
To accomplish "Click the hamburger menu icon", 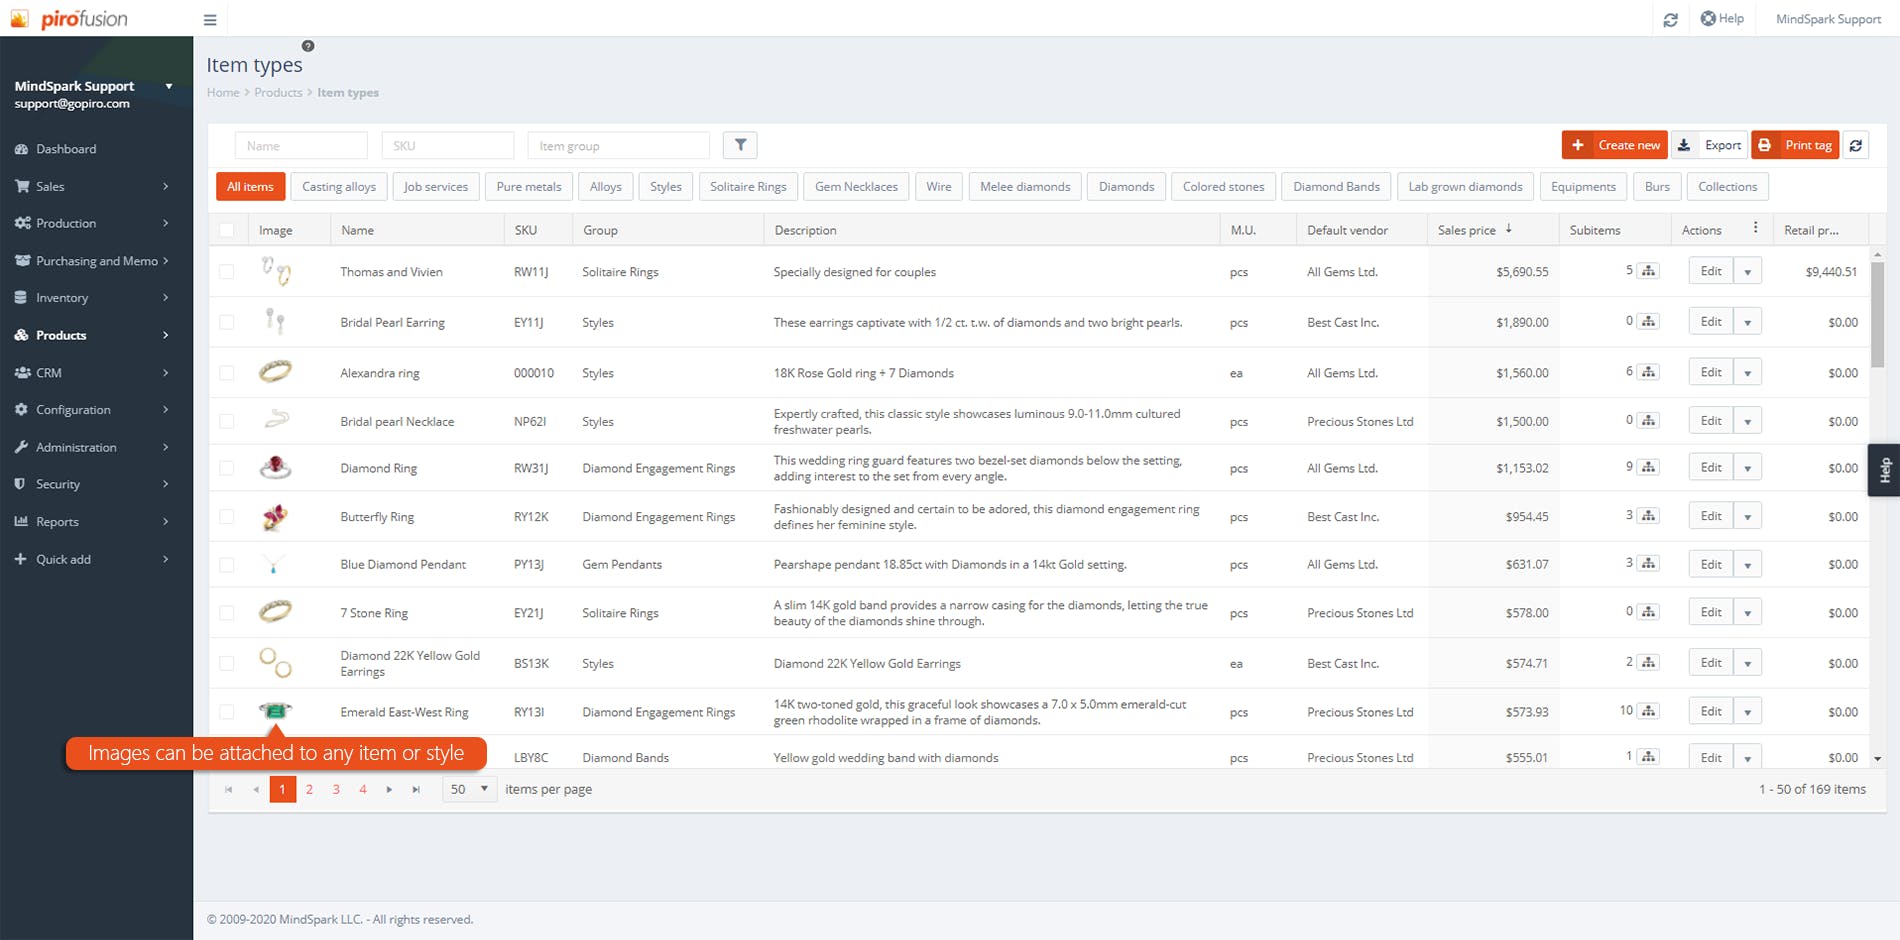I will [x=210, y=20].
